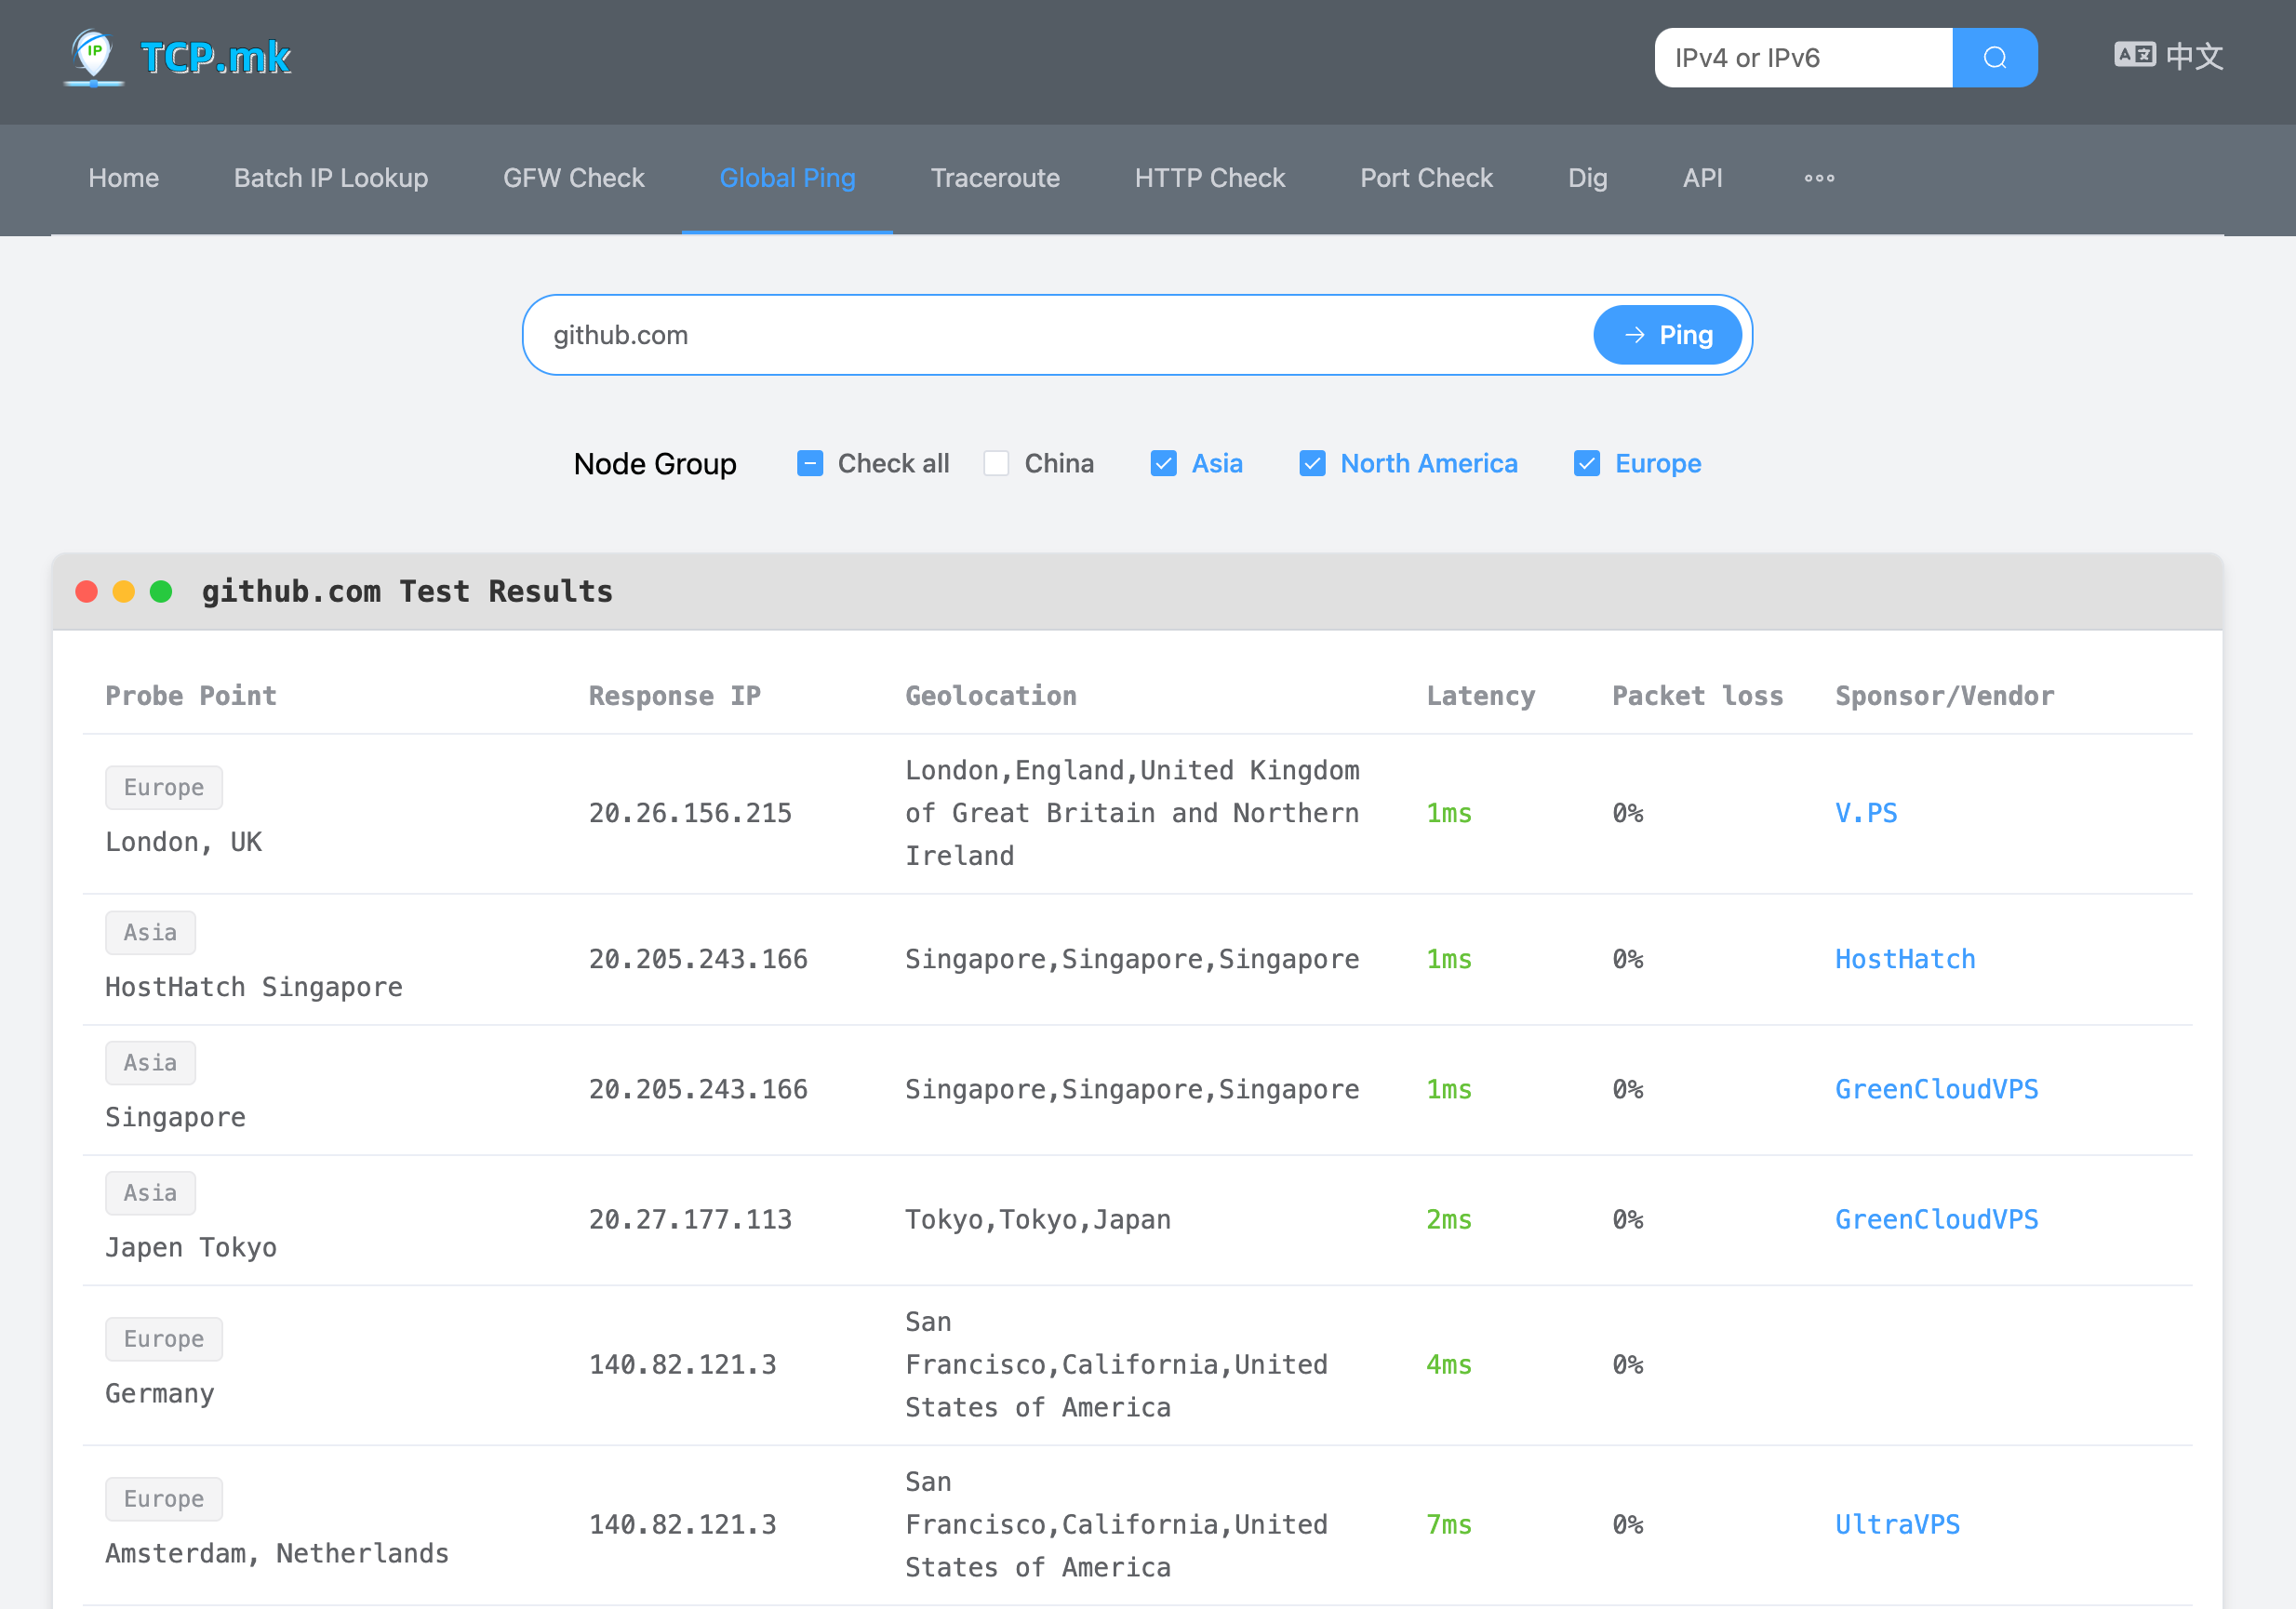
Task: Click the Europe tag in Amsterdam row
Action: [x=164, y=1498]
